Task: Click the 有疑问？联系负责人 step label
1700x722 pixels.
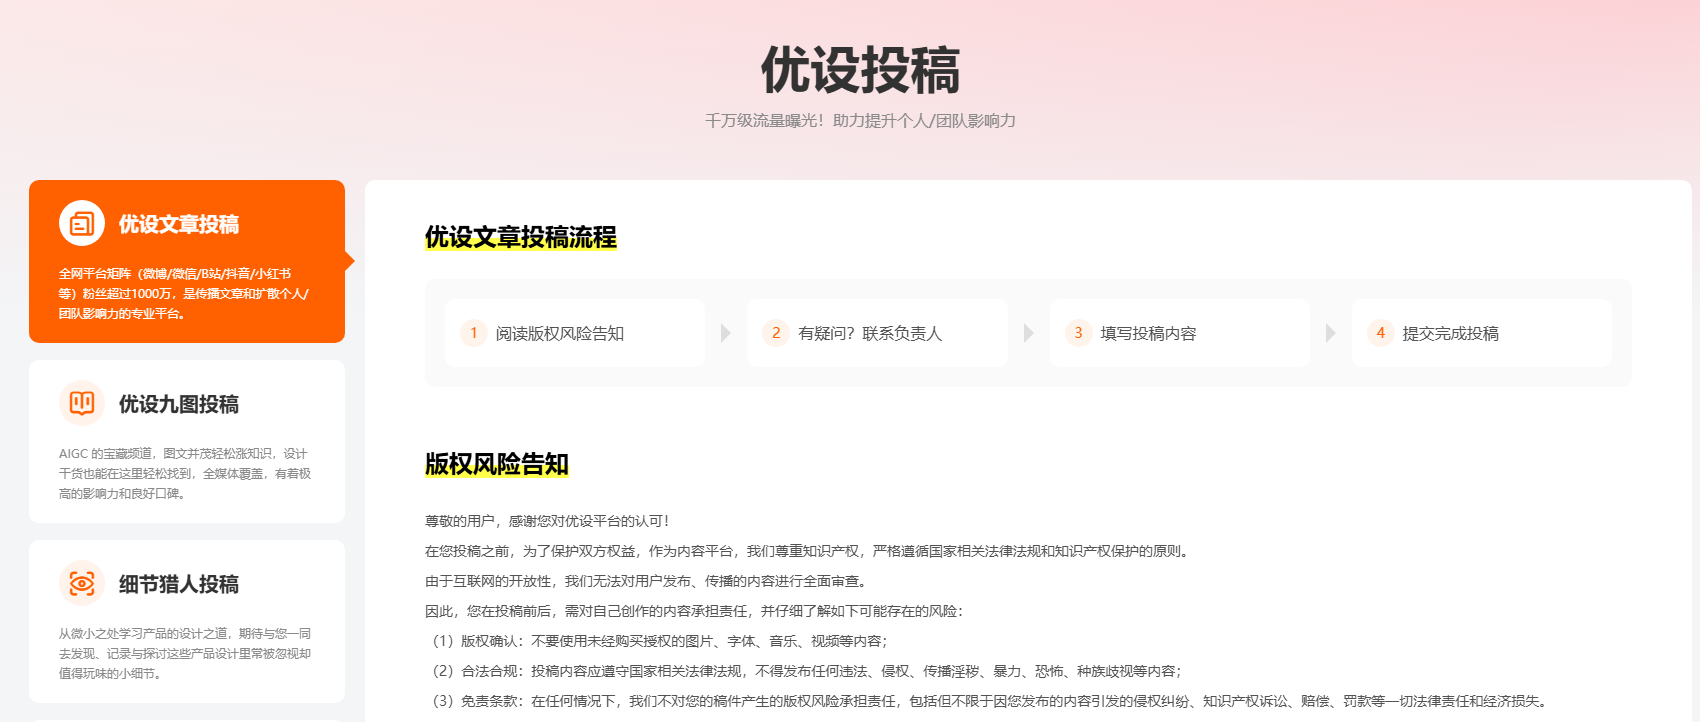Action: coord(870,334)
